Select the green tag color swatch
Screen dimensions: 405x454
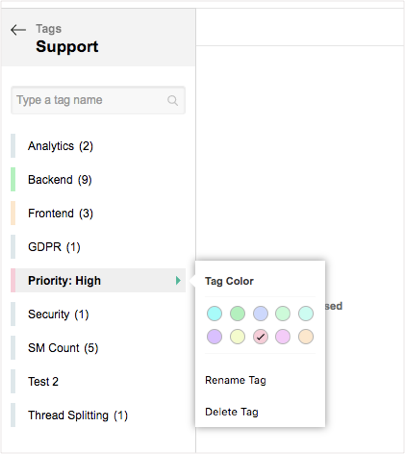coord(237,314)
